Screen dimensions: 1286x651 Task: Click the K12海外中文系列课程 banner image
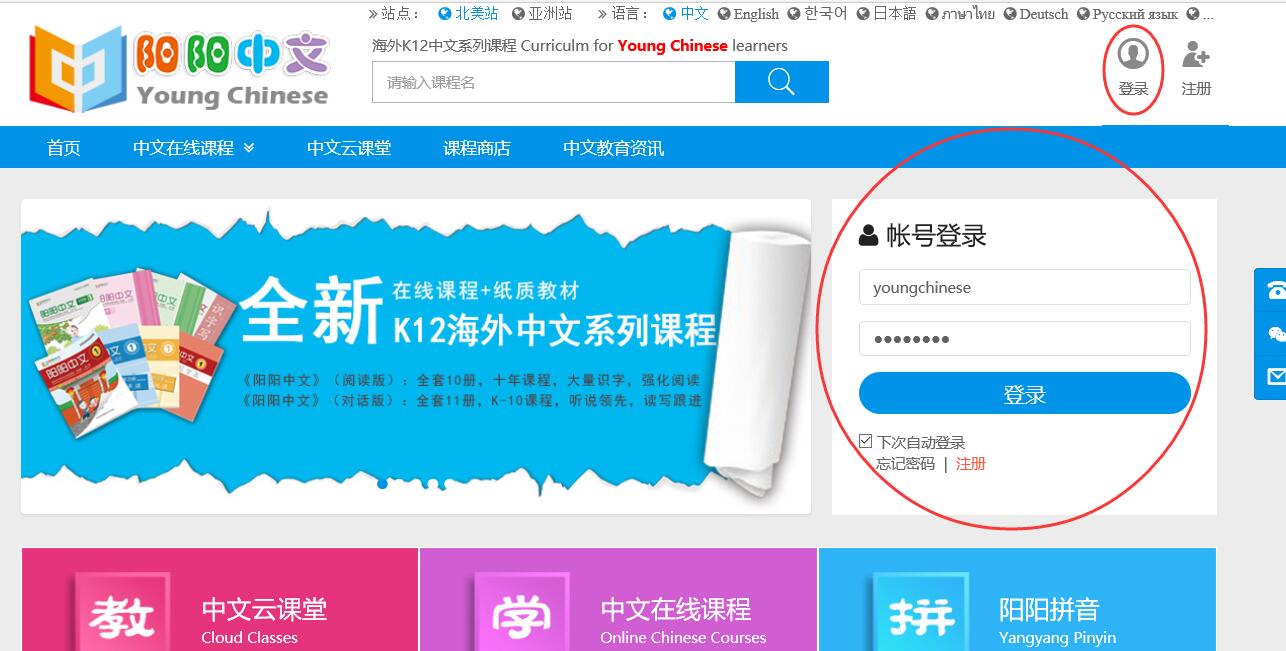[416, 356]
